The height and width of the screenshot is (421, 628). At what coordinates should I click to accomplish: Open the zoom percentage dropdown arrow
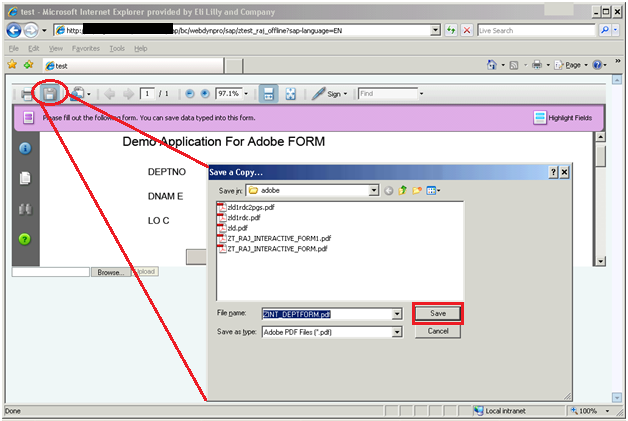click(x=246, y=94)
